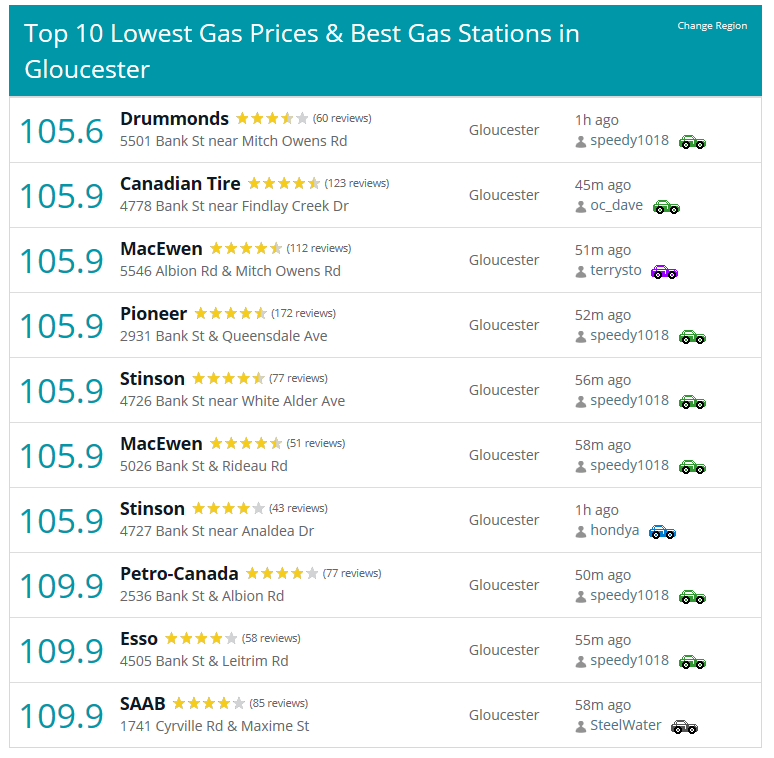The image size is (774, 758).
Task: Click the (112 reviews) link for MacEwen
Action: (319, 248)
